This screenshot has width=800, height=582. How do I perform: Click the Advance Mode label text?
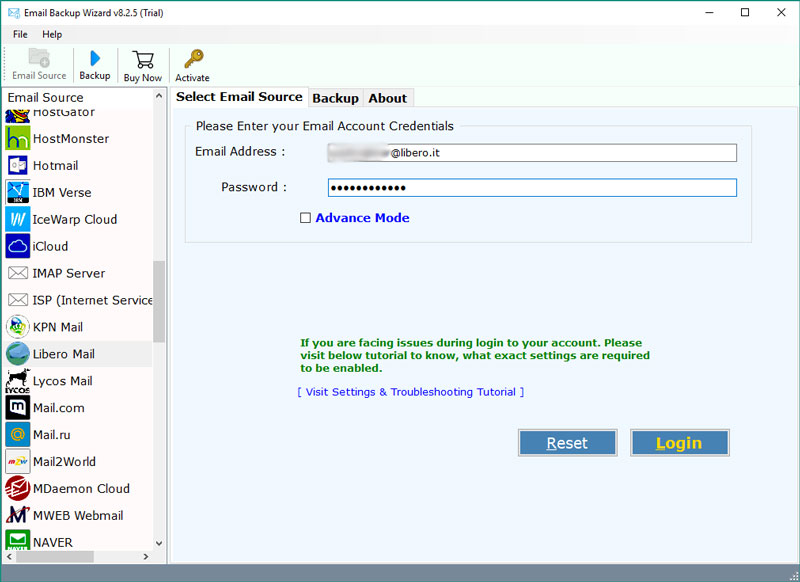pos(362,218)
